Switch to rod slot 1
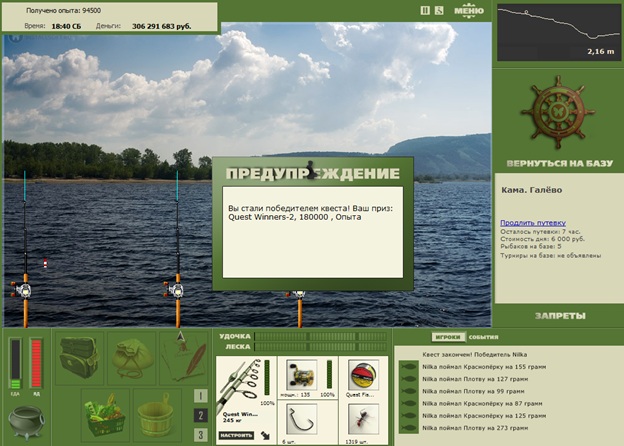Image resolution: width=624 pixels, height=446 pixels. click(201, 396)
